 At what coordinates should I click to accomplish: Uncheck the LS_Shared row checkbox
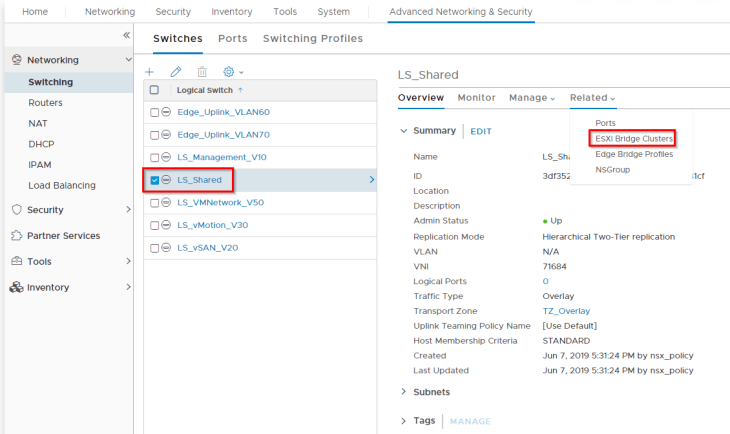(154, 180)
